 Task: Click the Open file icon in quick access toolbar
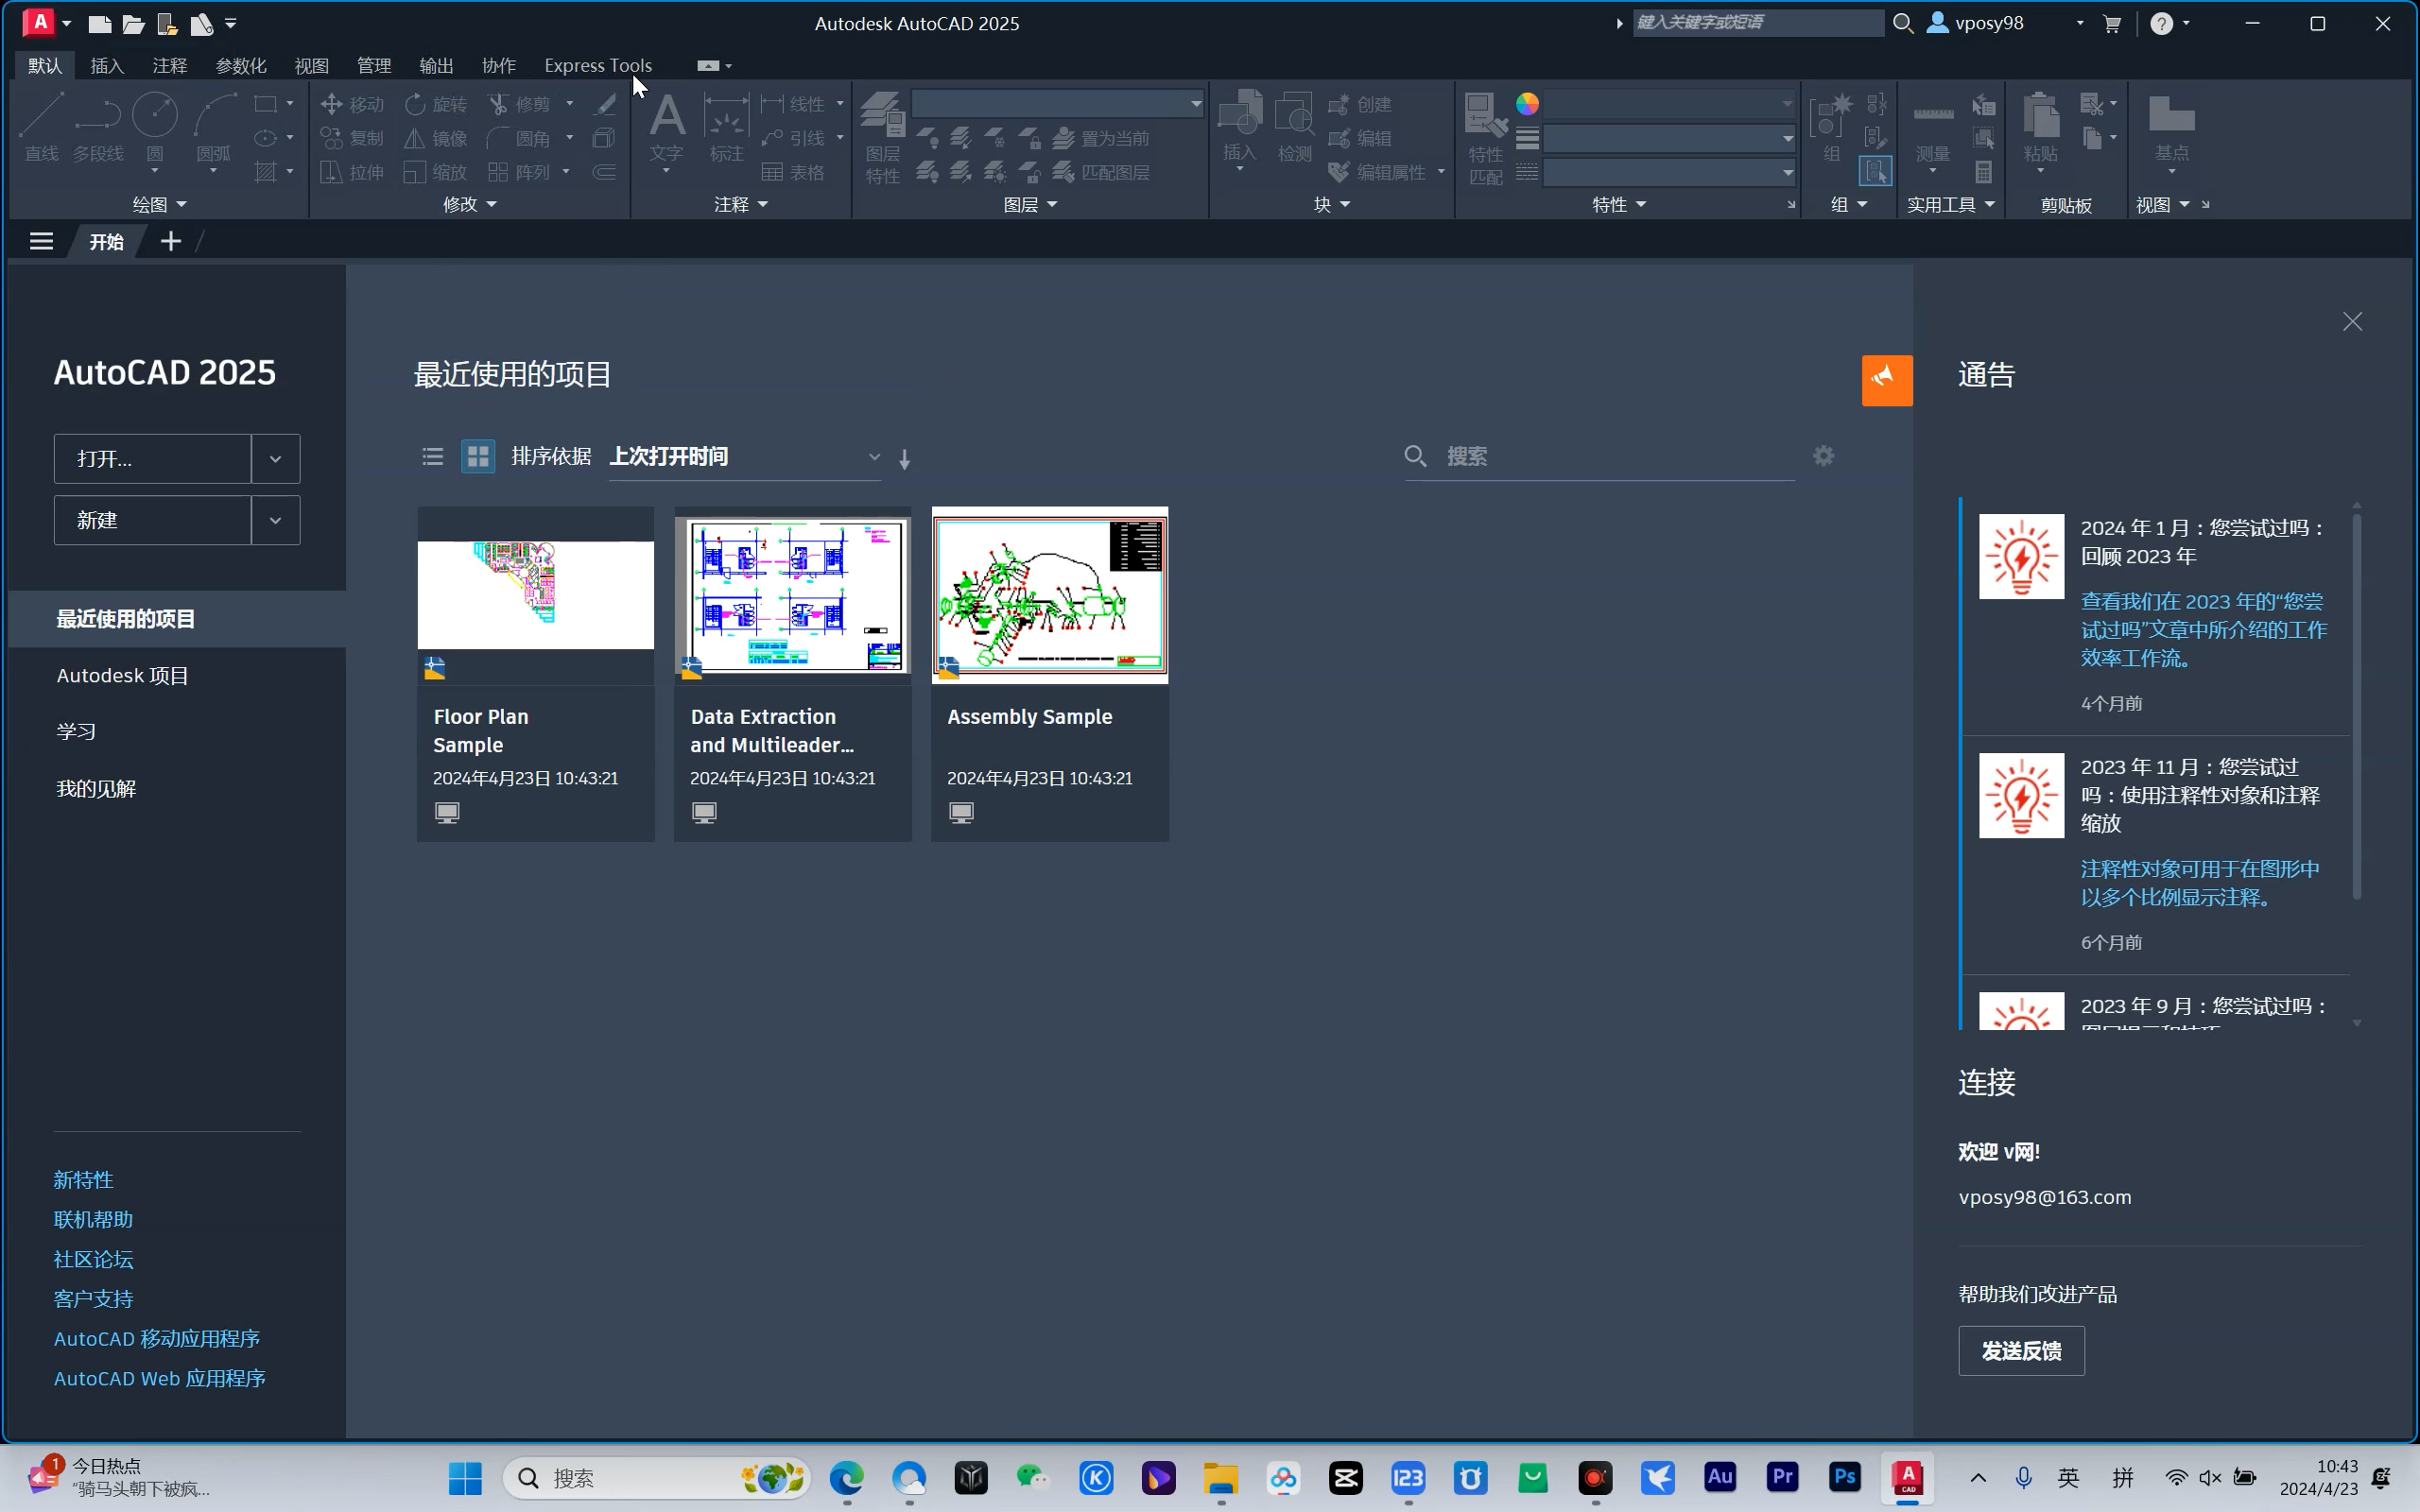[133, 23]
